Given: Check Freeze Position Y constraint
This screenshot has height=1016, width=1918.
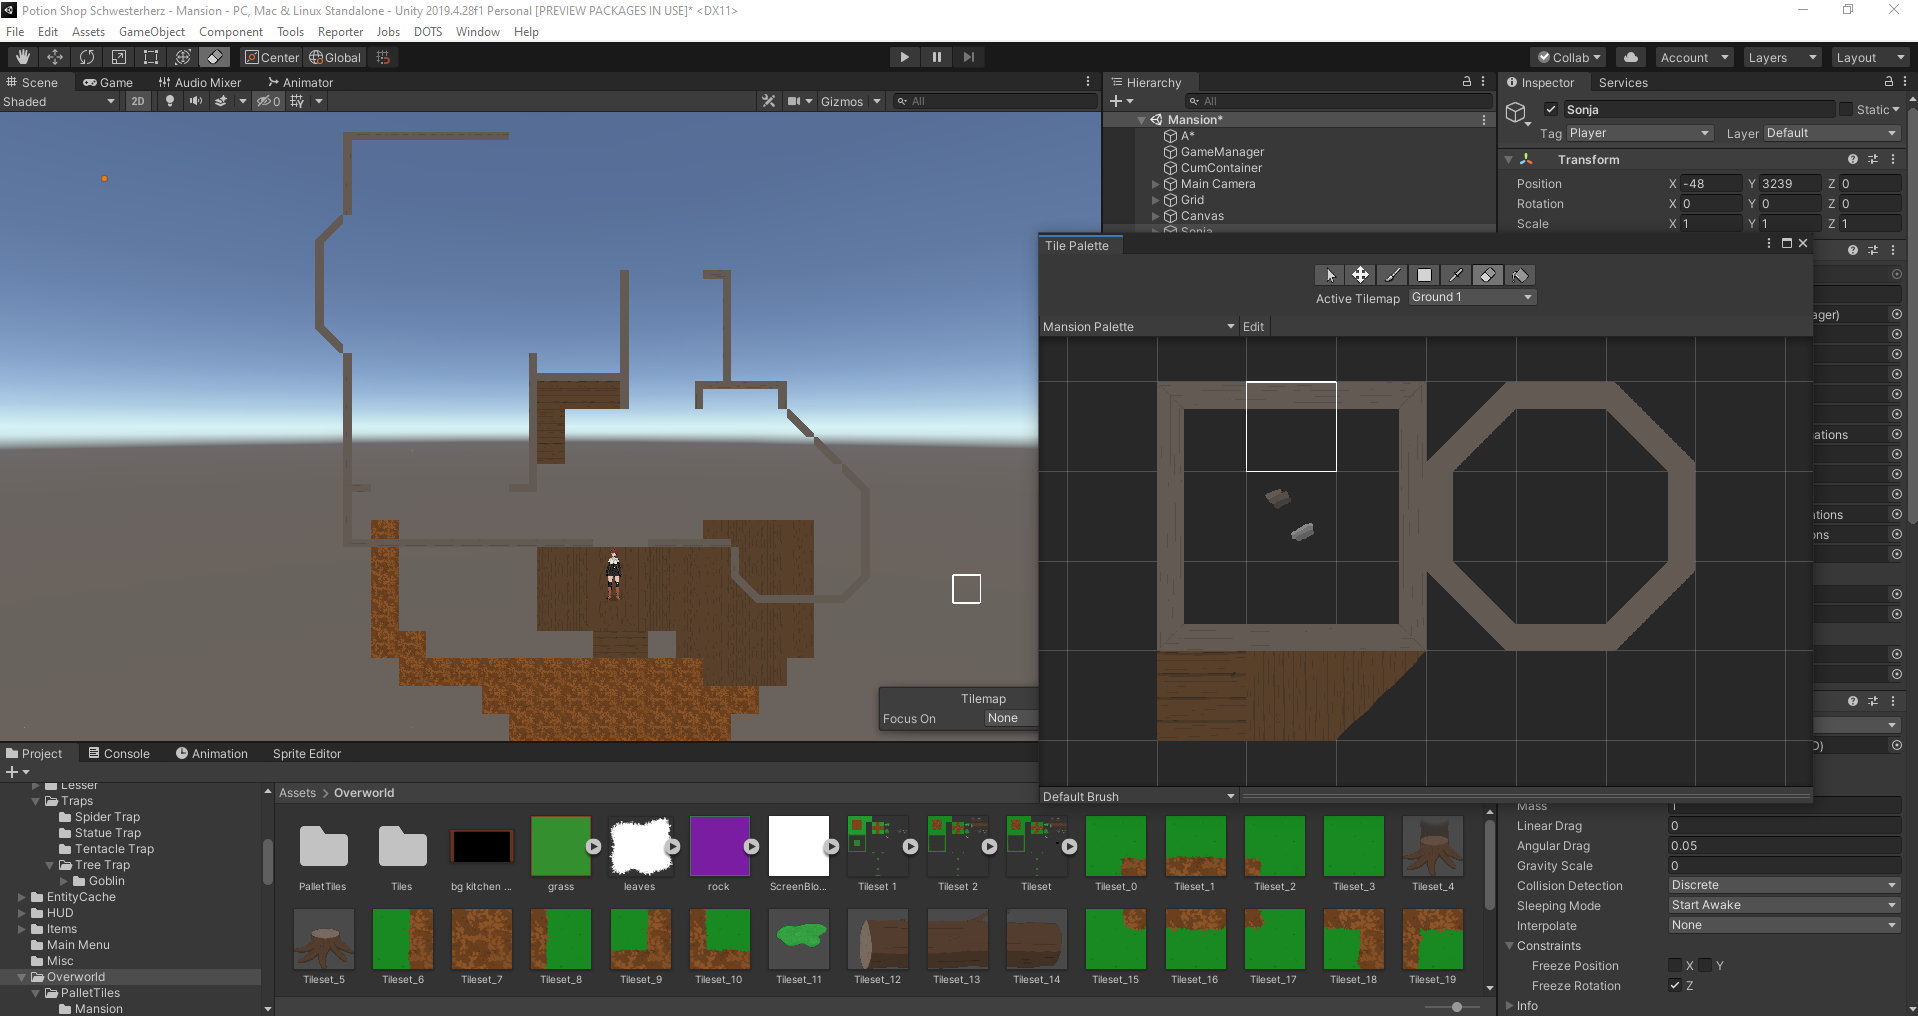Looking at the screenshot, I should coord(1705,965).
